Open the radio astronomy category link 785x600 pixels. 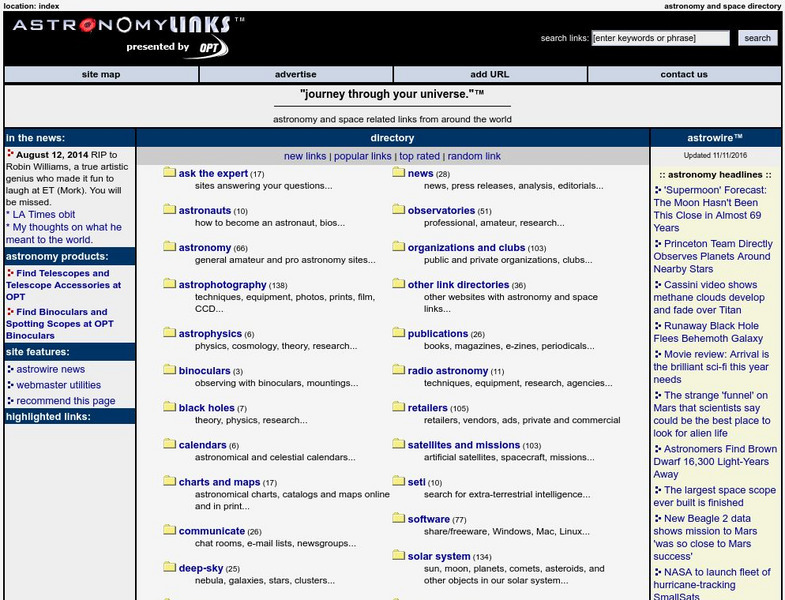pos(448,371)
